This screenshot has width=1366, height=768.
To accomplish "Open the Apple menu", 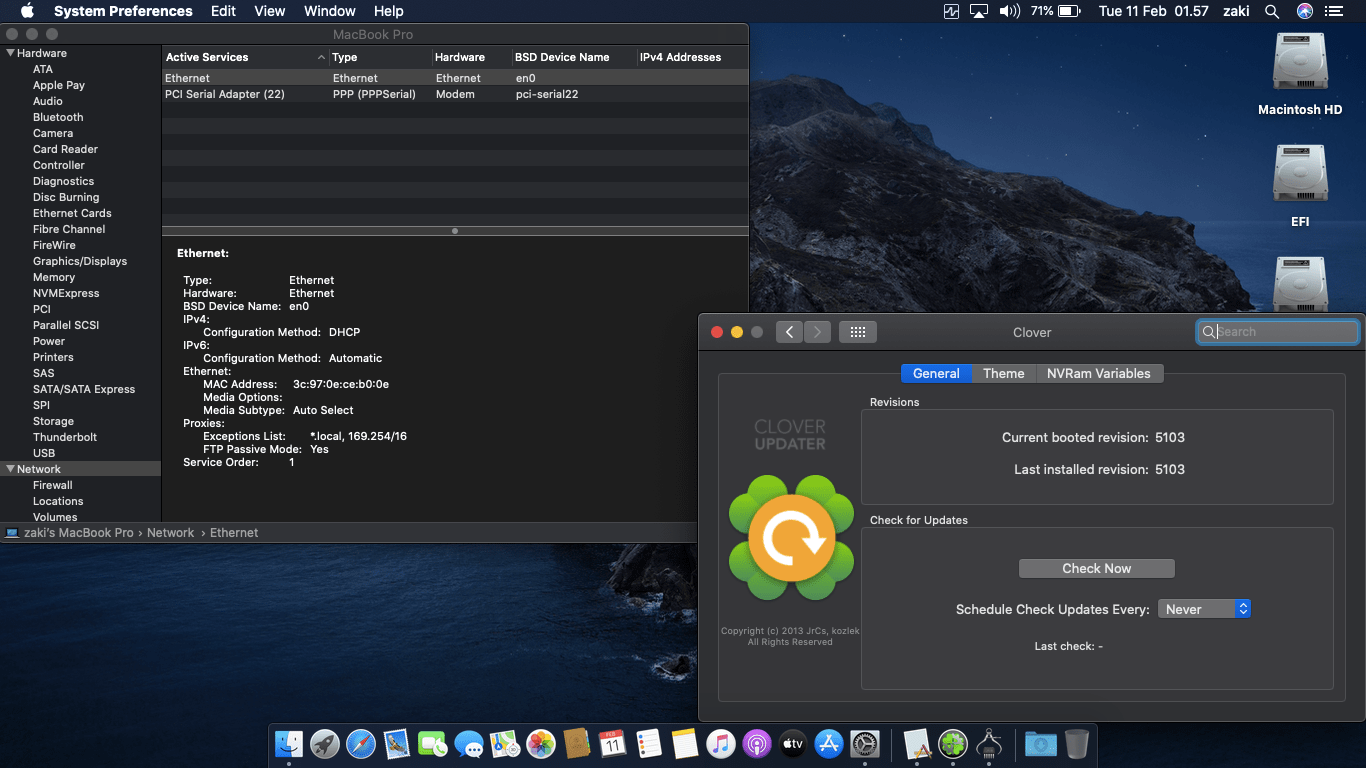I will (x=27, y=11).
